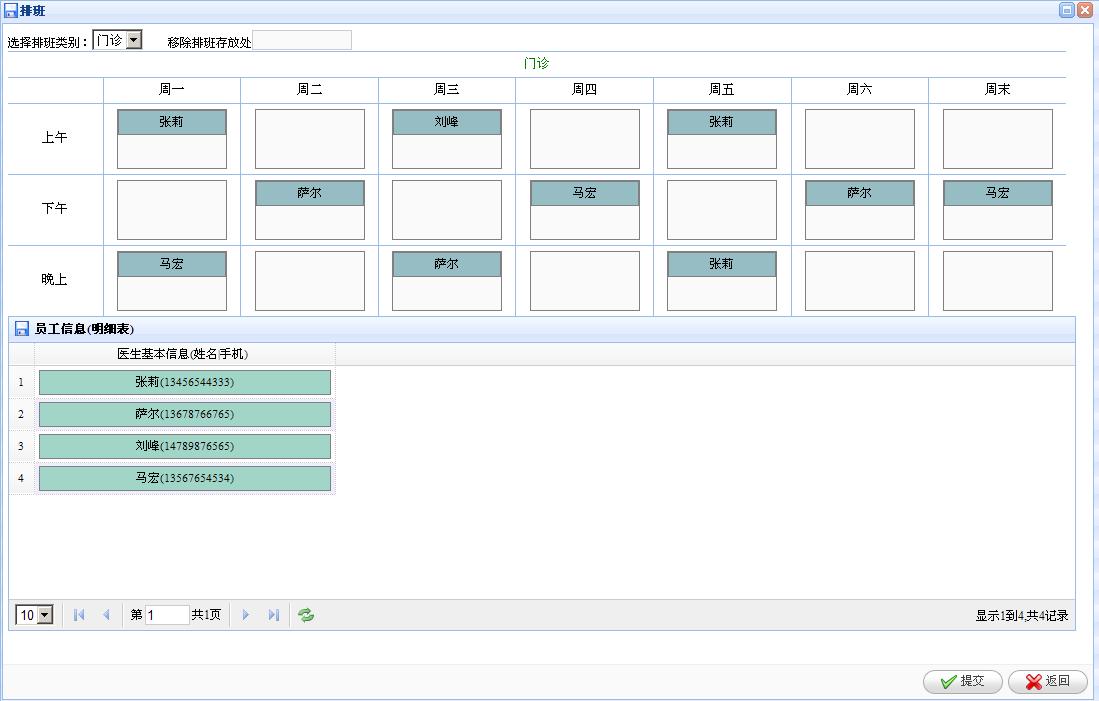Maximize the 排班 dialog window

coord(1067,10)
